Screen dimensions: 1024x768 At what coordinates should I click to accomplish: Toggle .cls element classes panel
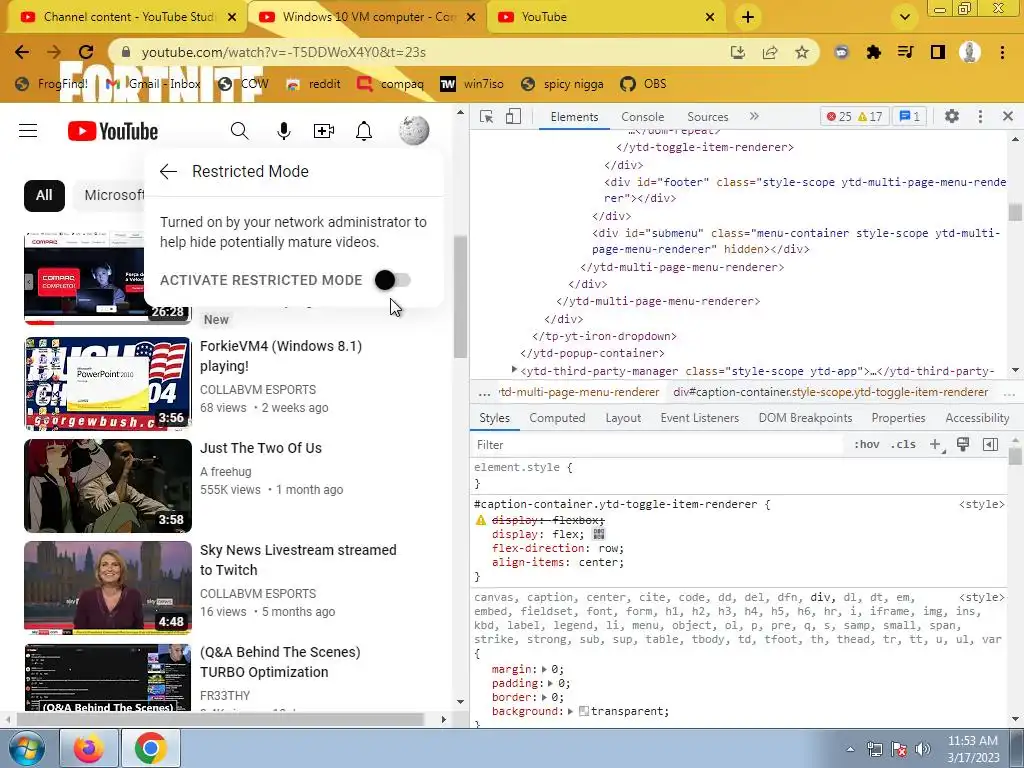904,445
